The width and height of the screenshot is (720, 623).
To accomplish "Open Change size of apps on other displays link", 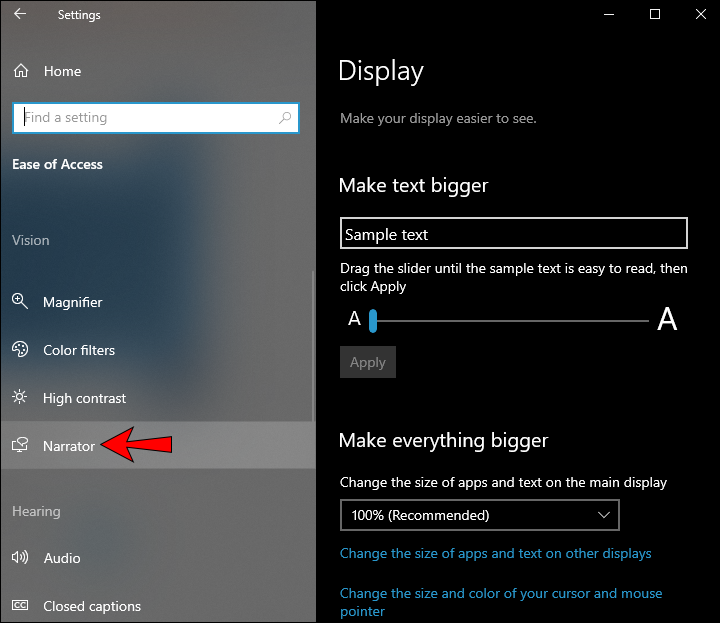I will pyautogui.click(x=495, y=553).
